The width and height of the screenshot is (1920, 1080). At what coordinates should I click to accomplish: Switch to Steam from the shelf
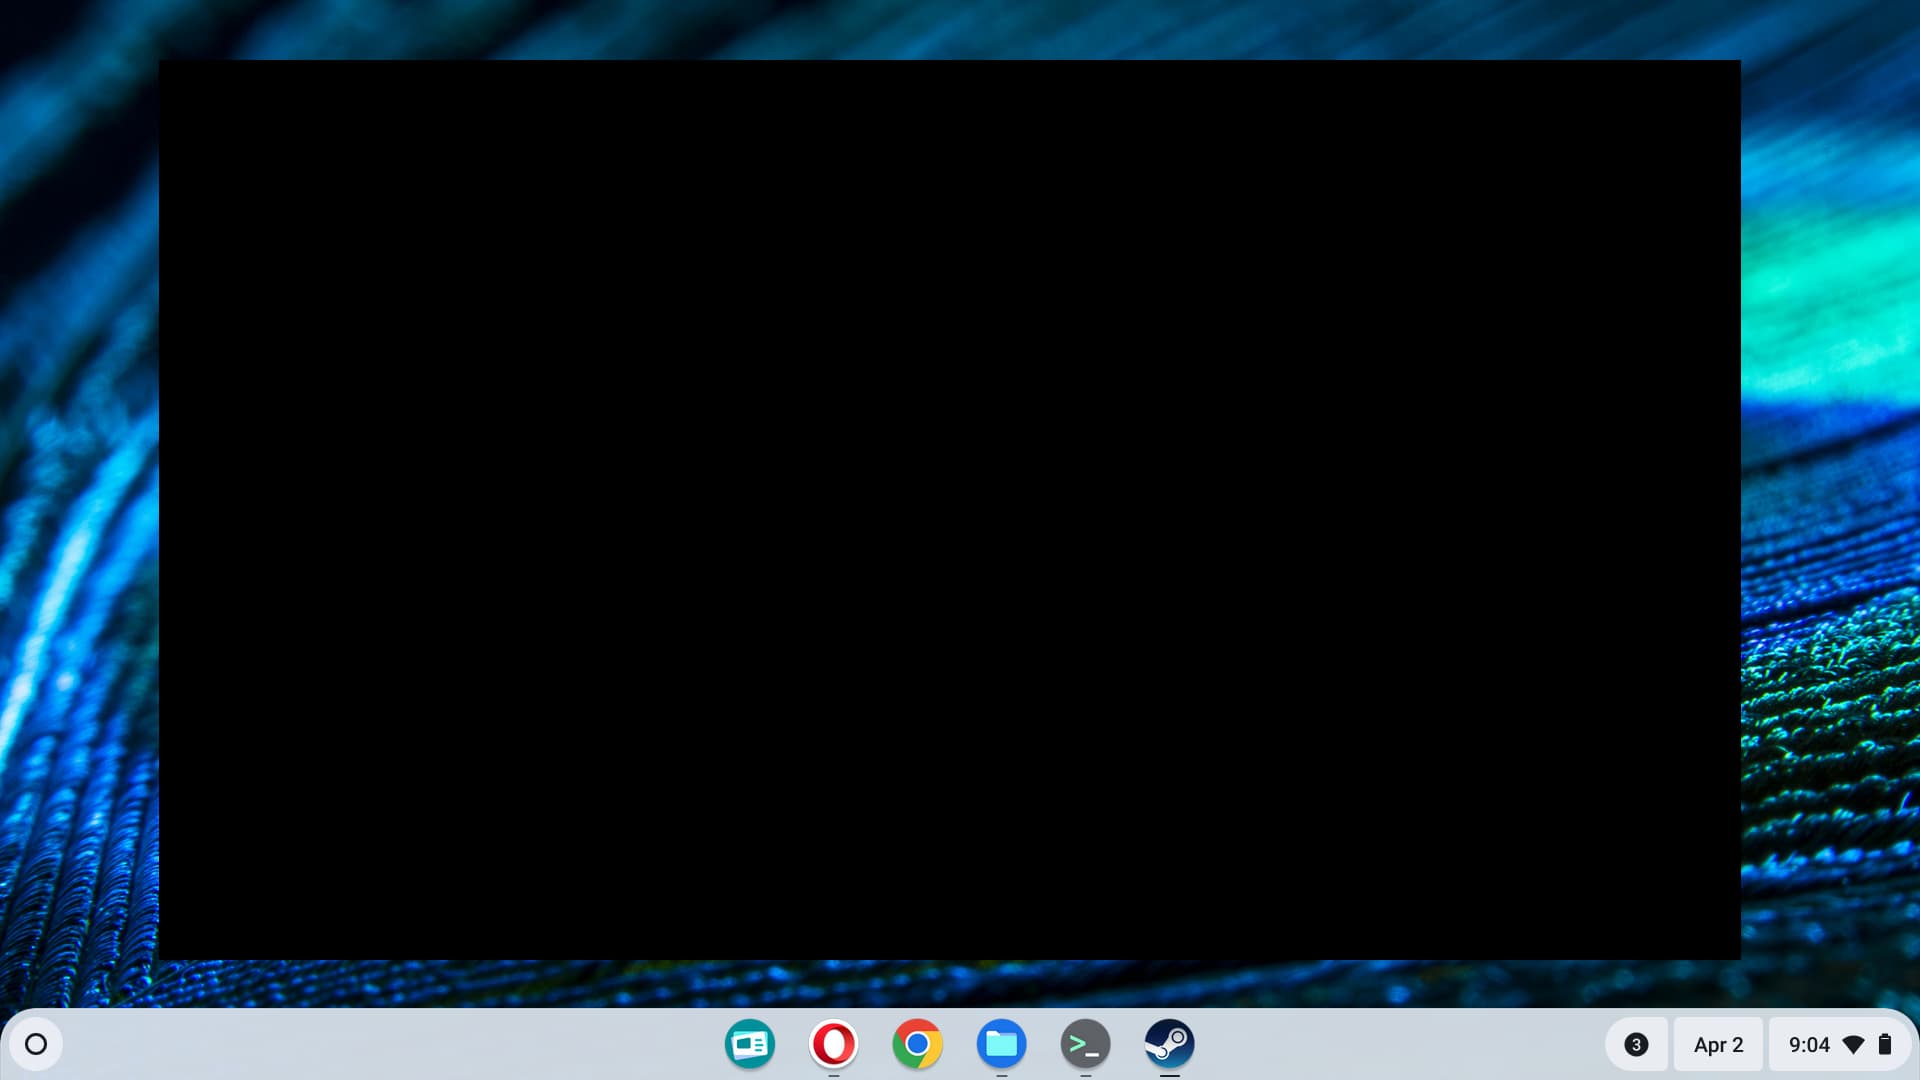[1169, 1044]
